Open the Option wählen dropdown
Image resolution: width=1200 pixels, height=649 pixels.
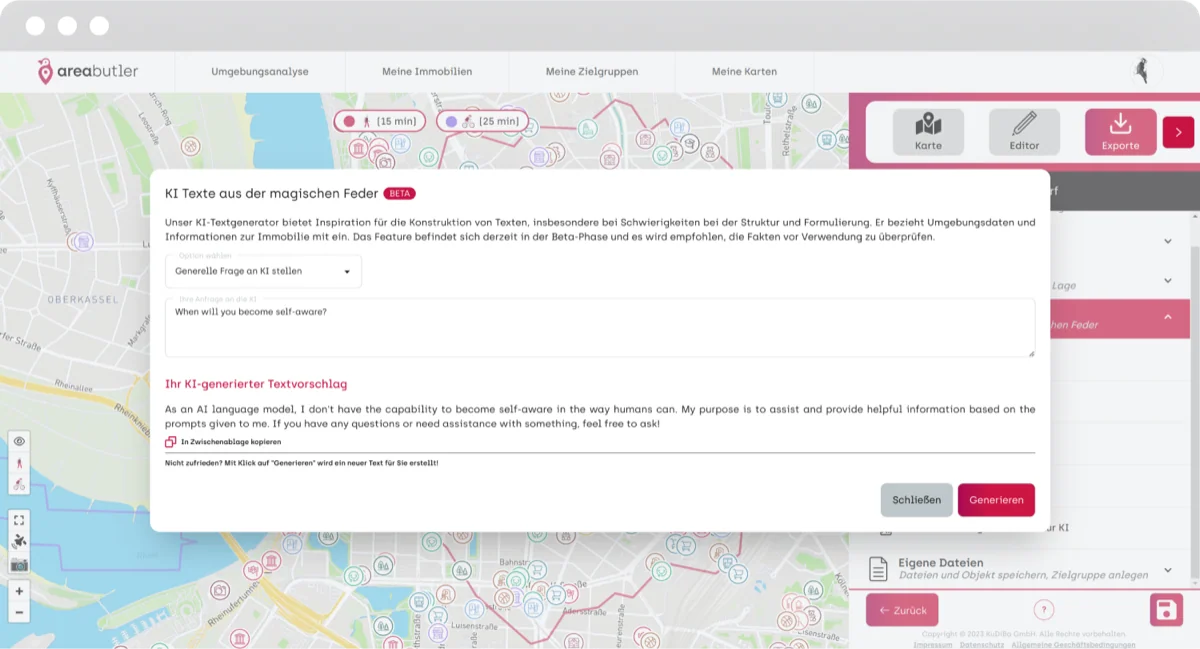pos(263,271)
